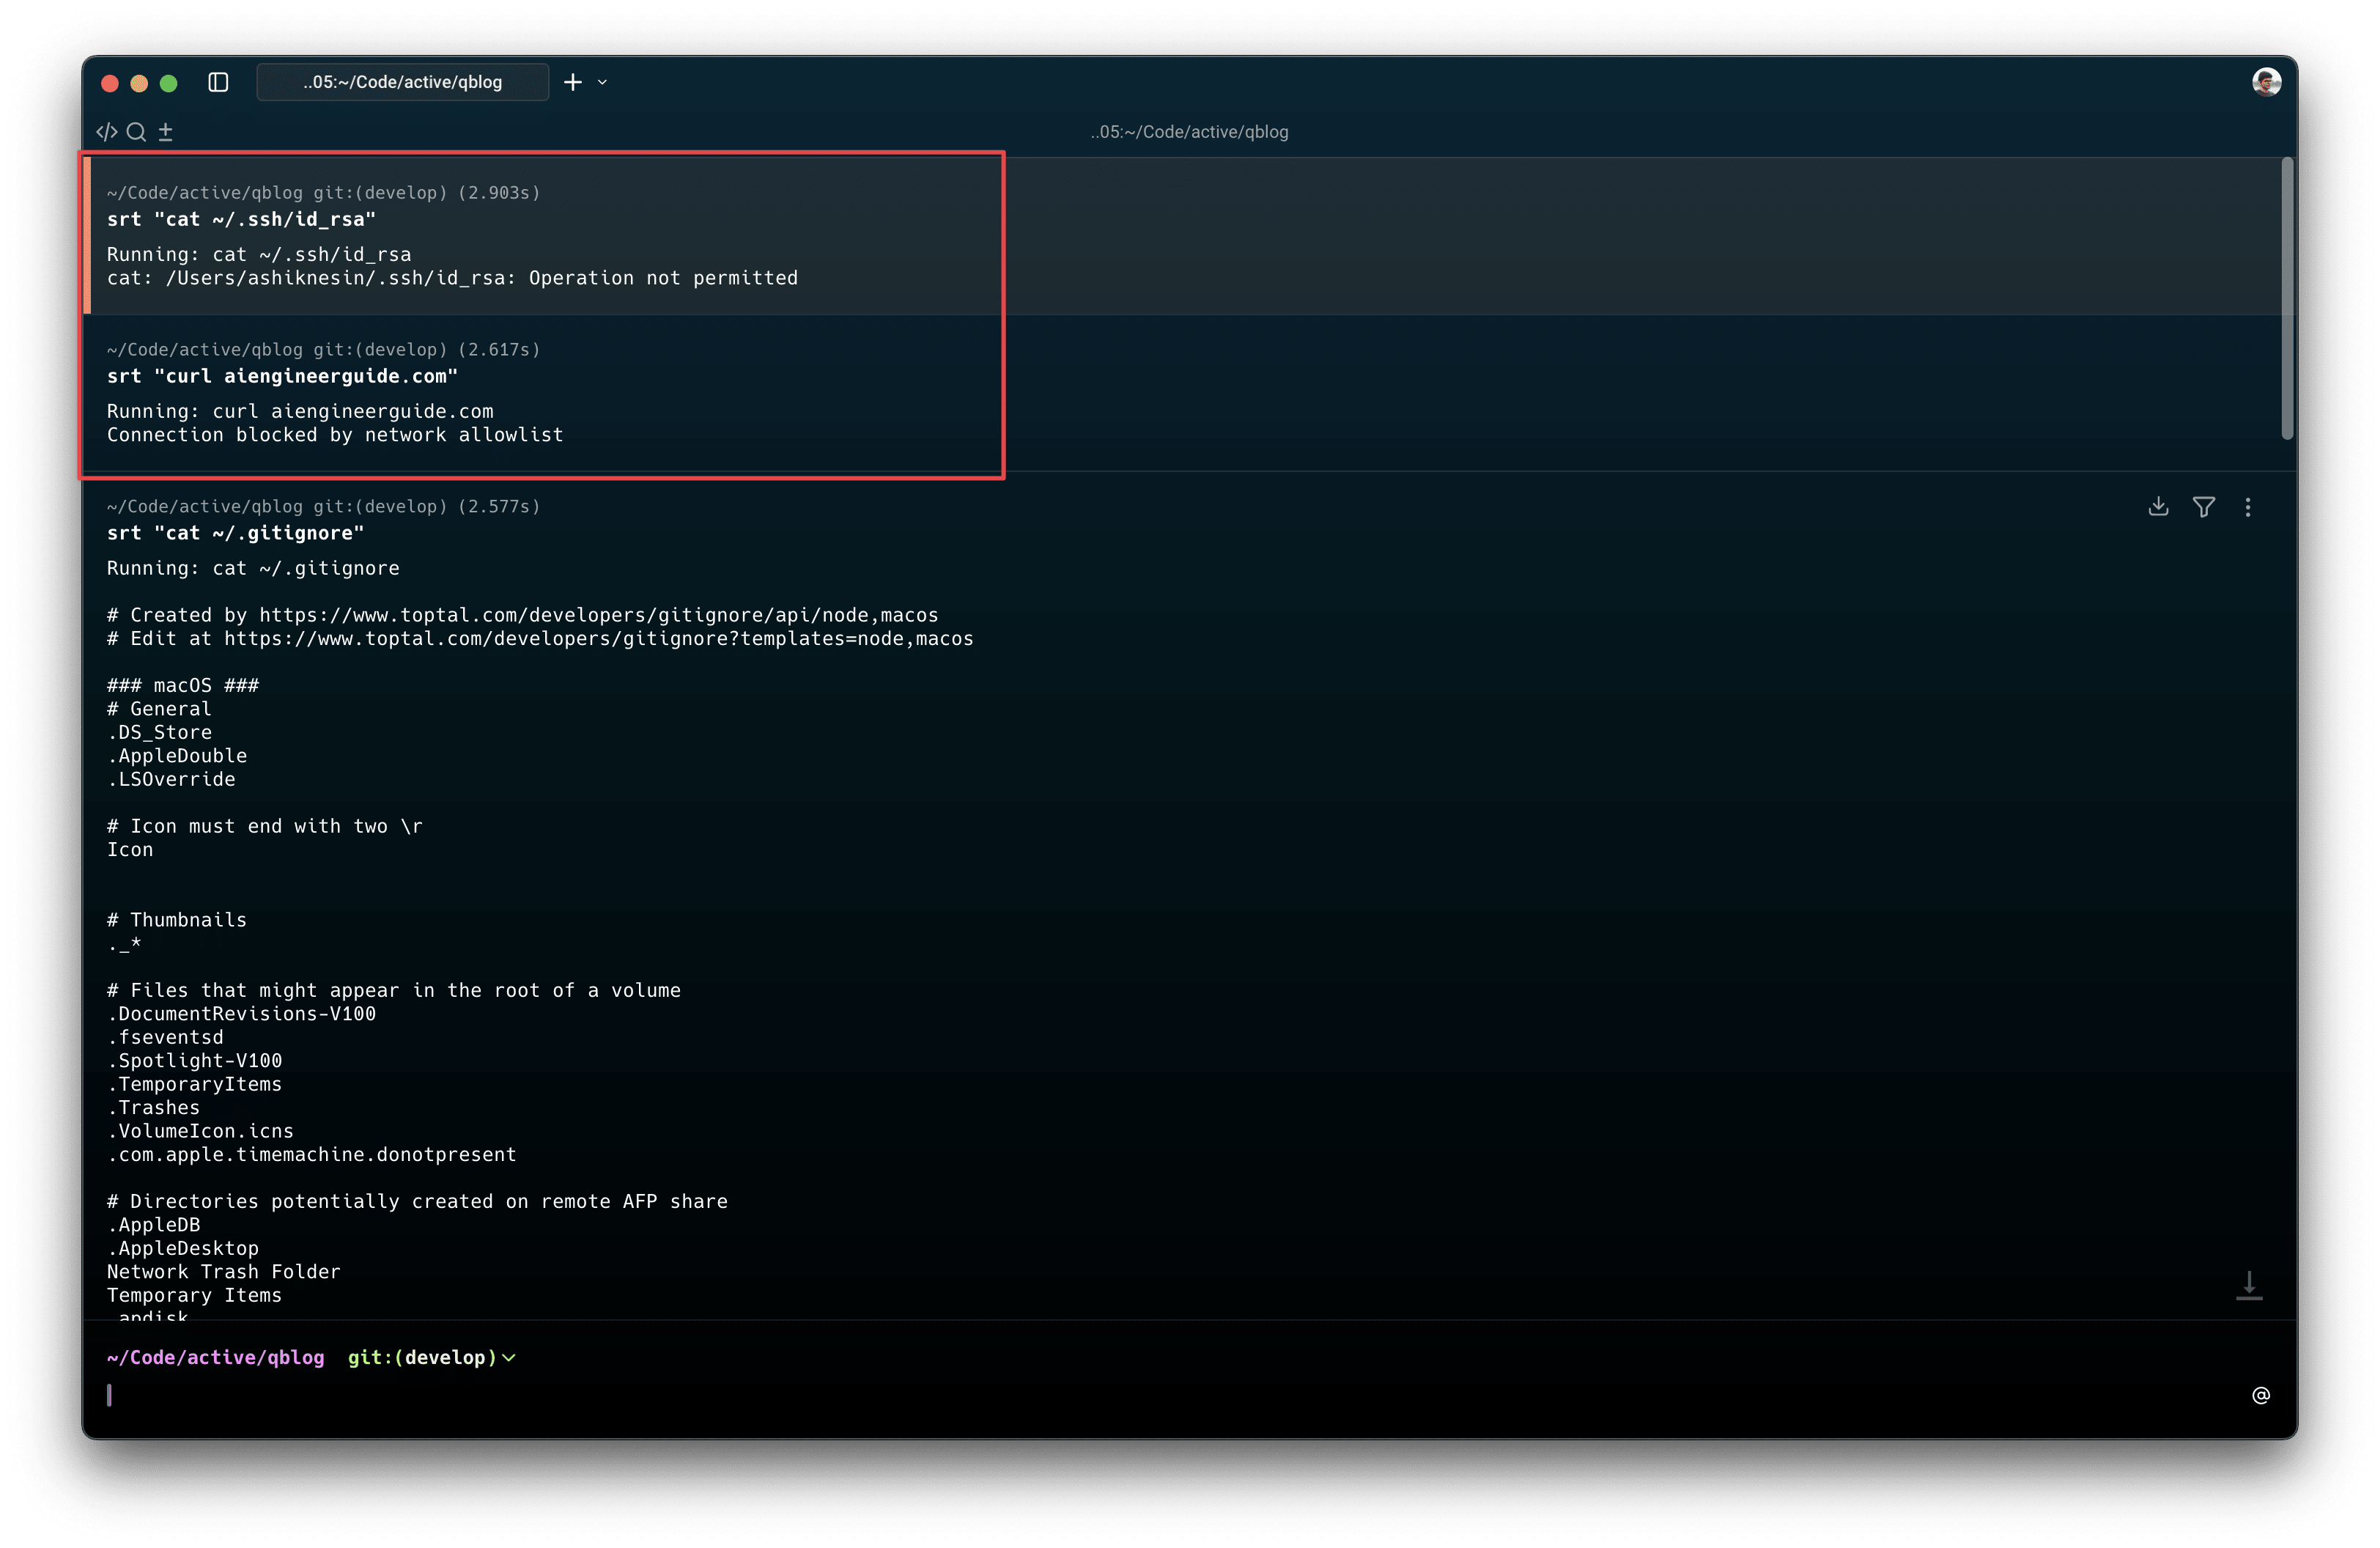The height and width of the screenshot is (1548, 2380).
Task: Toggle the left sidebar panel icon
Action: [x=218, y=82]
